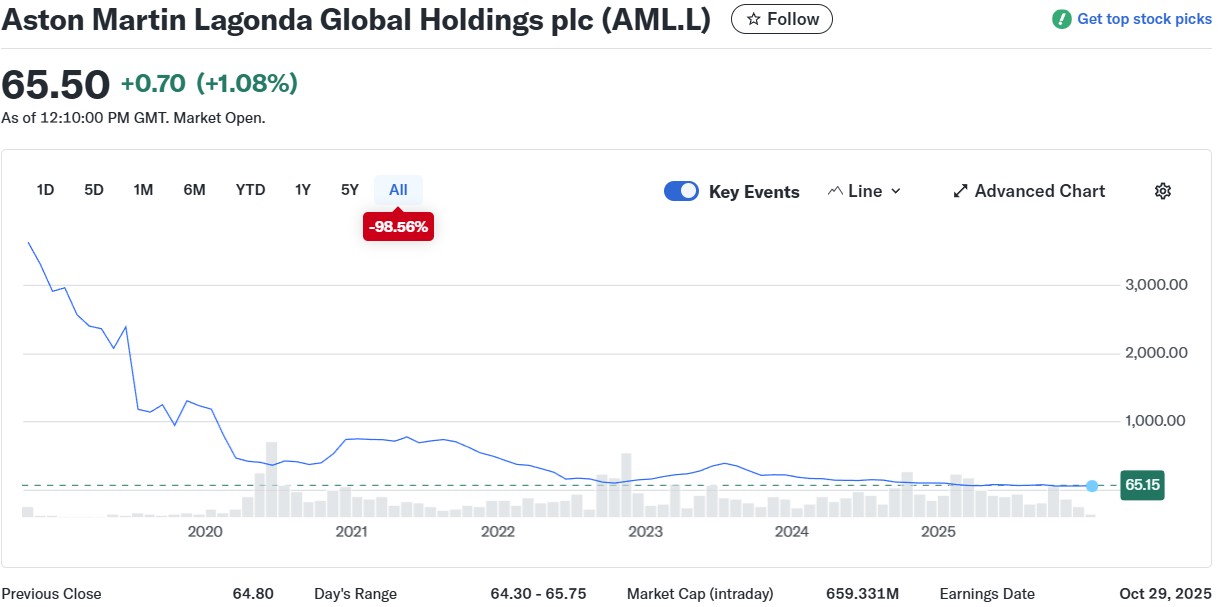Screen dimensions: 1218x607
Task: Select the 5D time range tab
Action: 94,190
